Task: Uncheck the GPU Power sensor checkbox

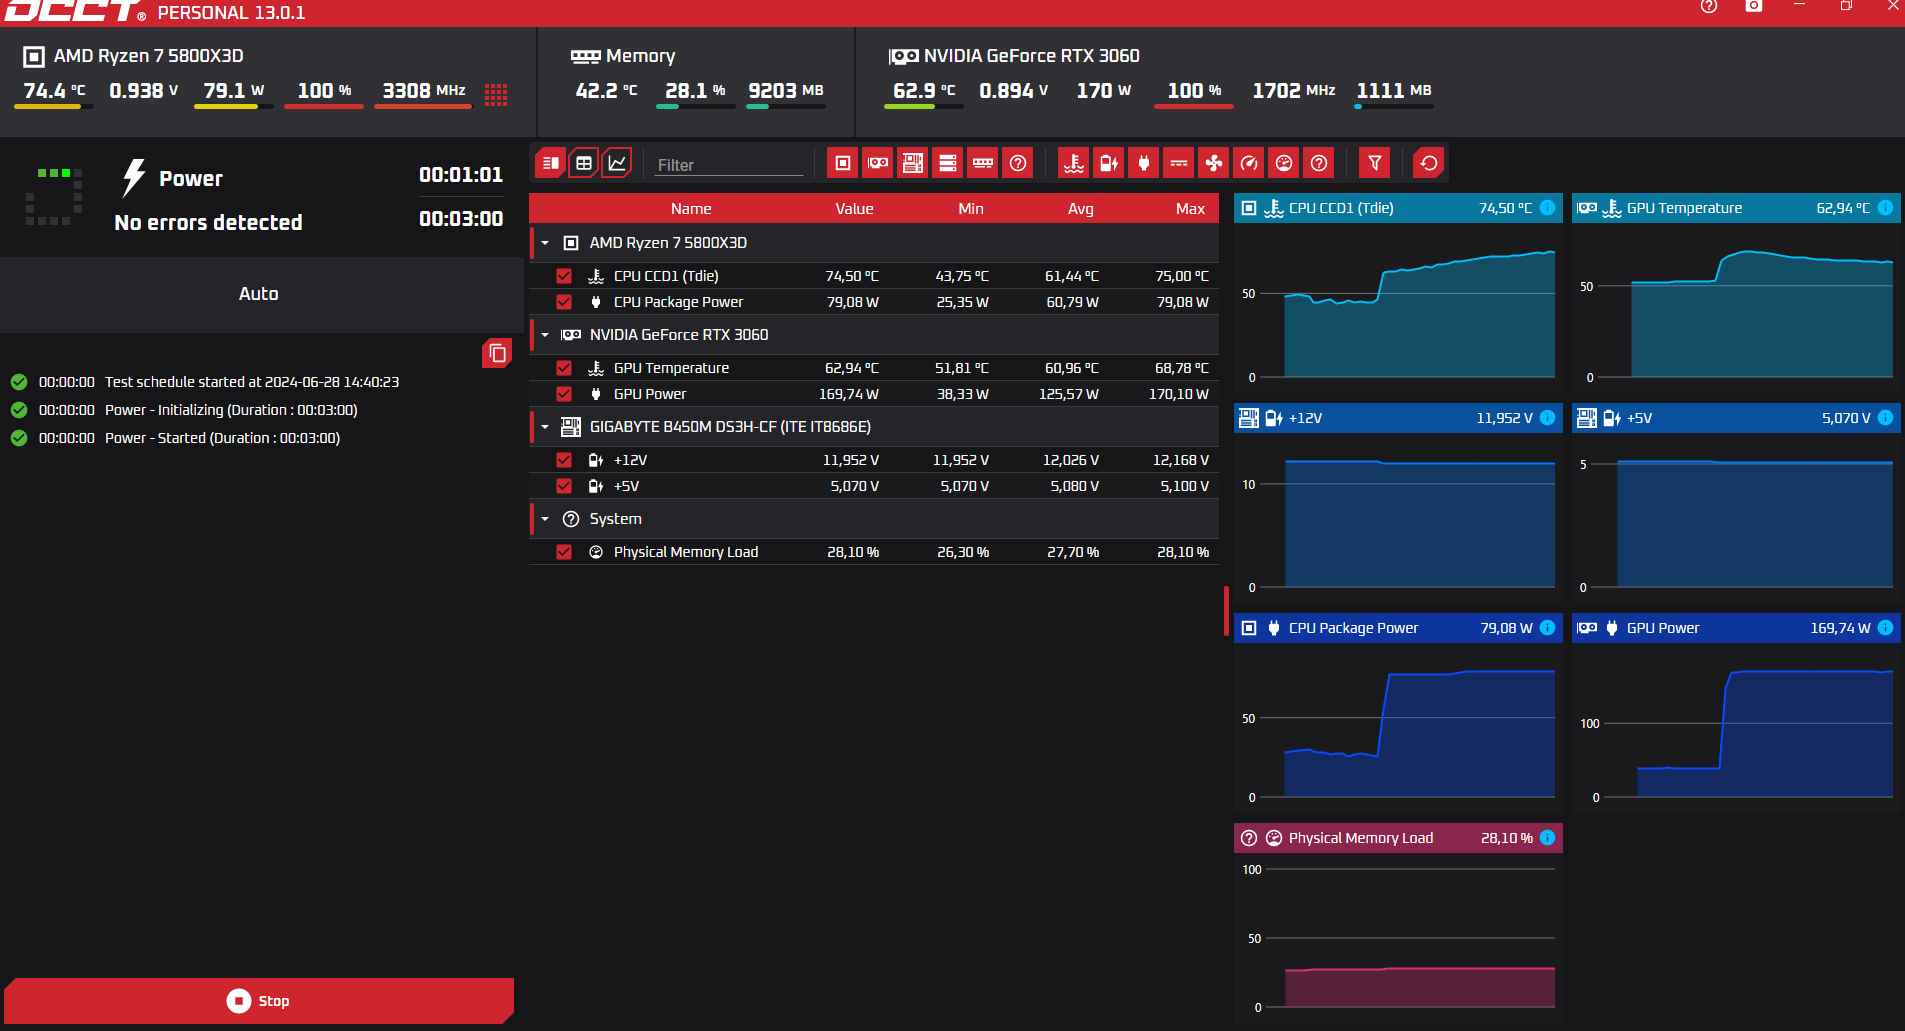Action: [564, 394]
